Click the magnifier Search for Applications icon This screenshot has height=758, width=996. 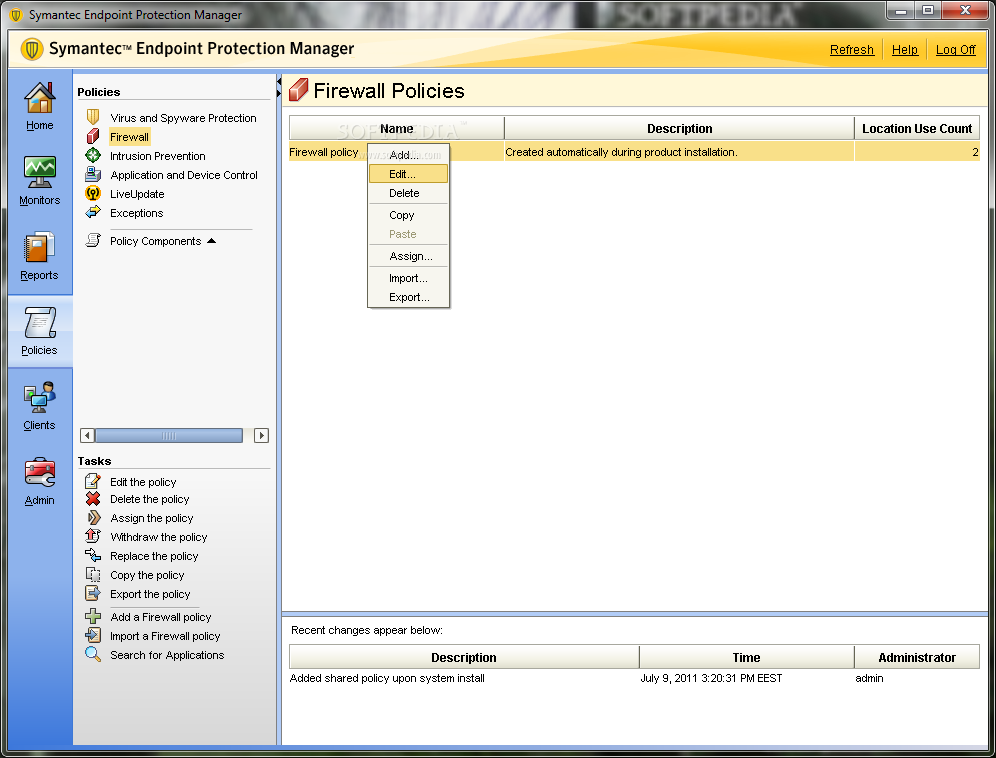coord(93,654)
